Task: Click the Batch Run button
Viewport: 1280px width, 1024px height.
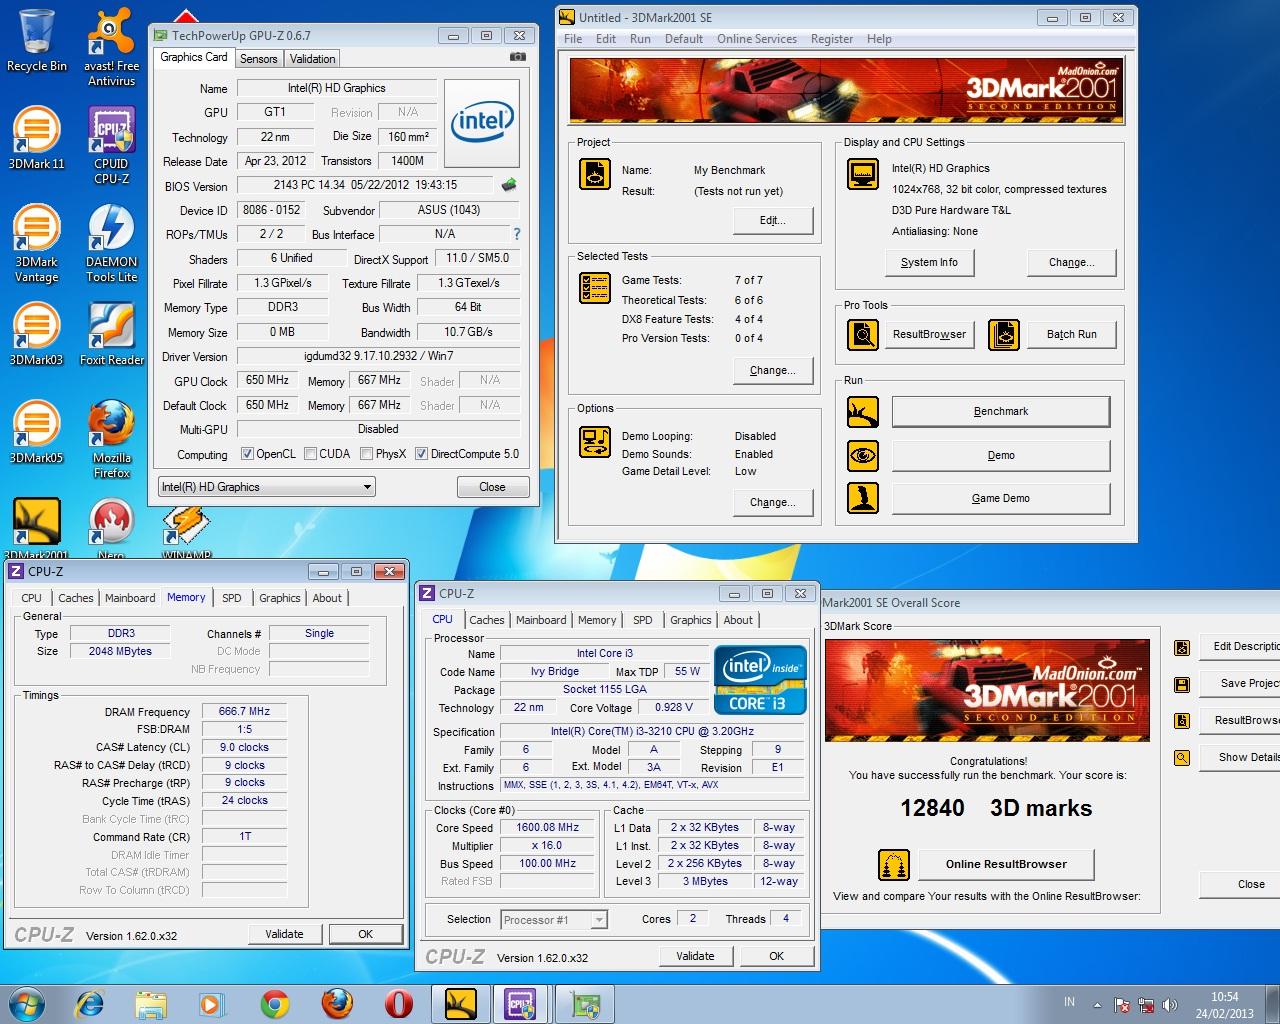Action: coord(1072,335)
